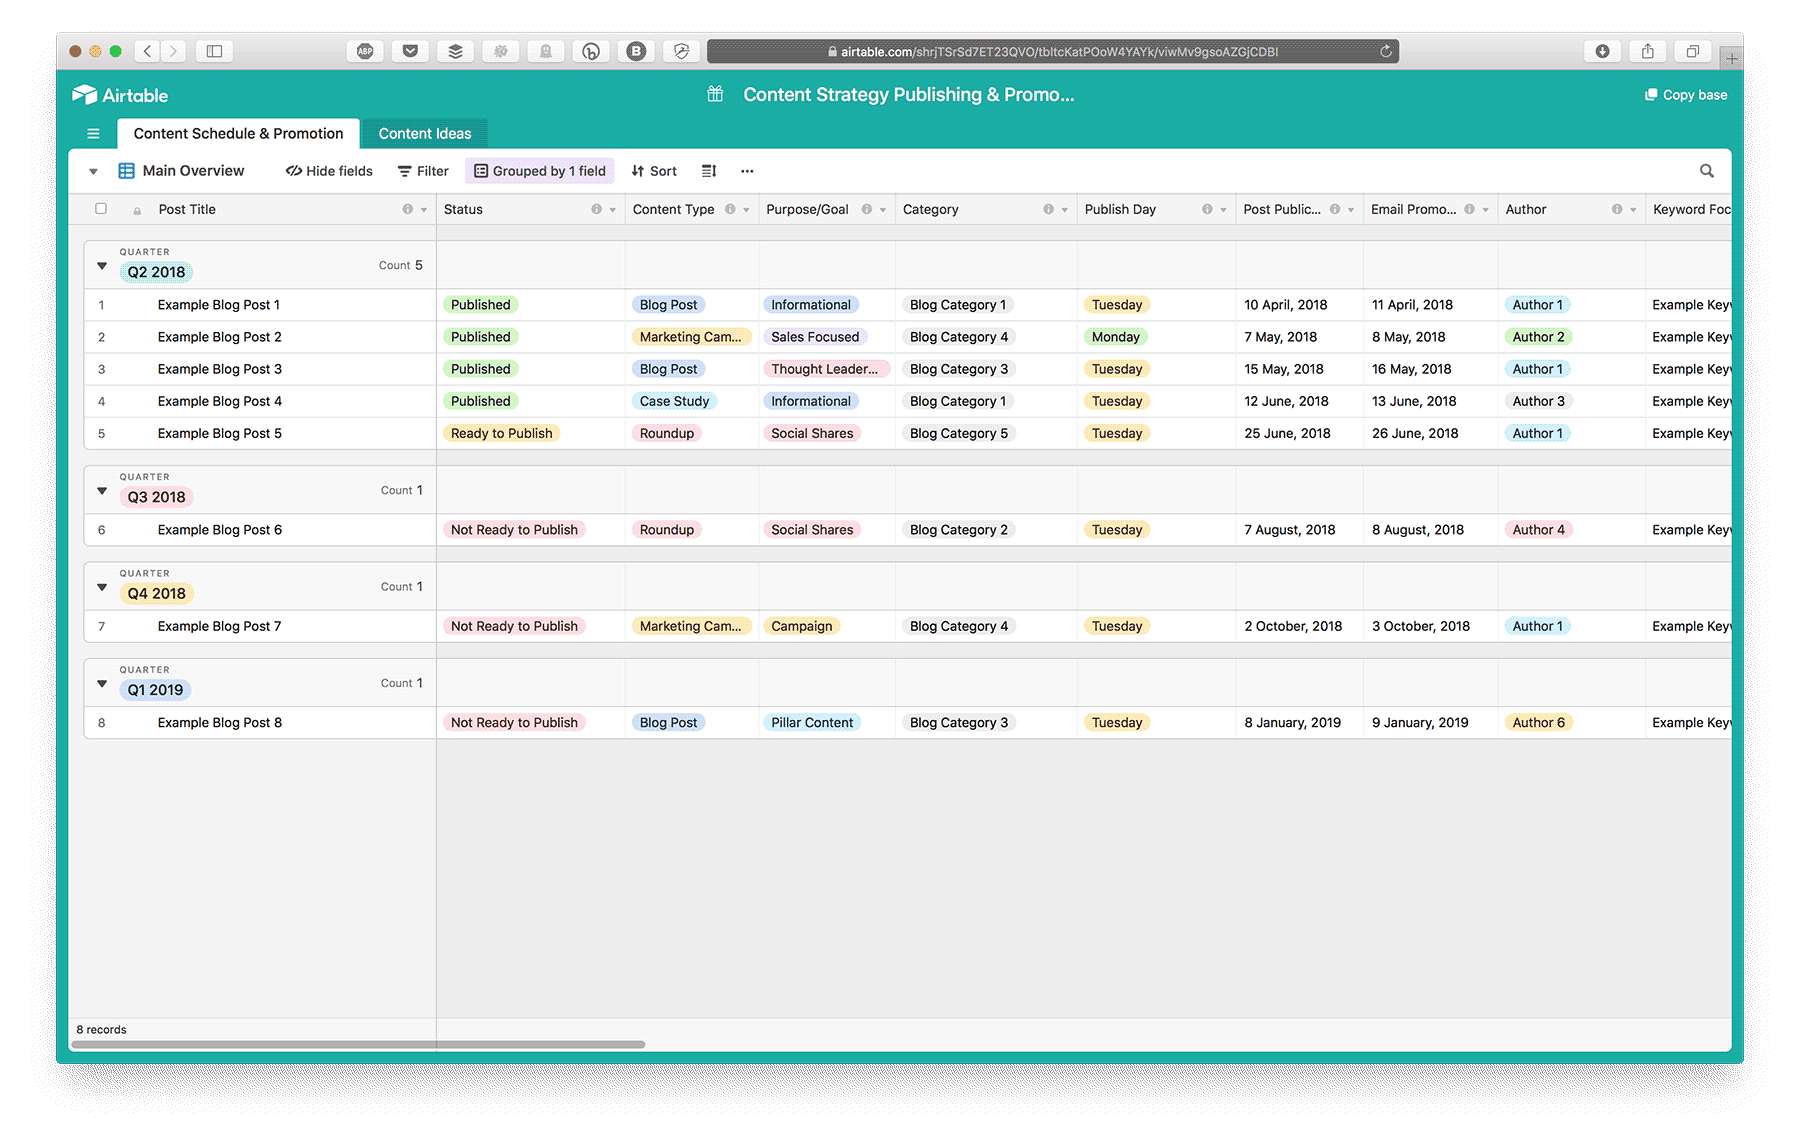The image size is (1800, 1144).
Task: Open the Status column dropdown arrow
Action: coord(613,210)
